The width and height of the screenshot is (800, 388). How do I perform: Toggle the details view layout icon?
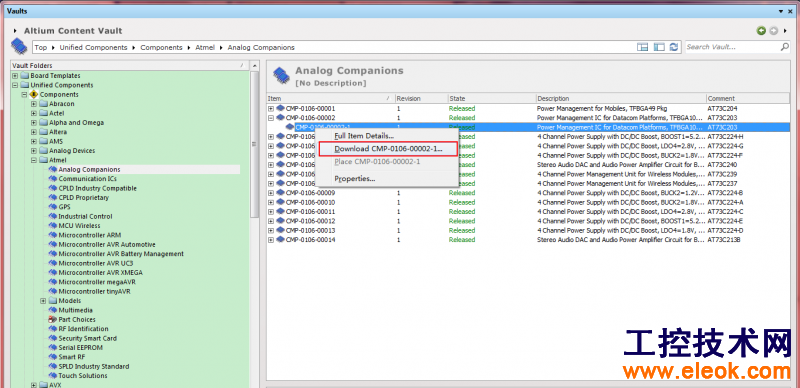pyautogui.click(x=643, y=47)
